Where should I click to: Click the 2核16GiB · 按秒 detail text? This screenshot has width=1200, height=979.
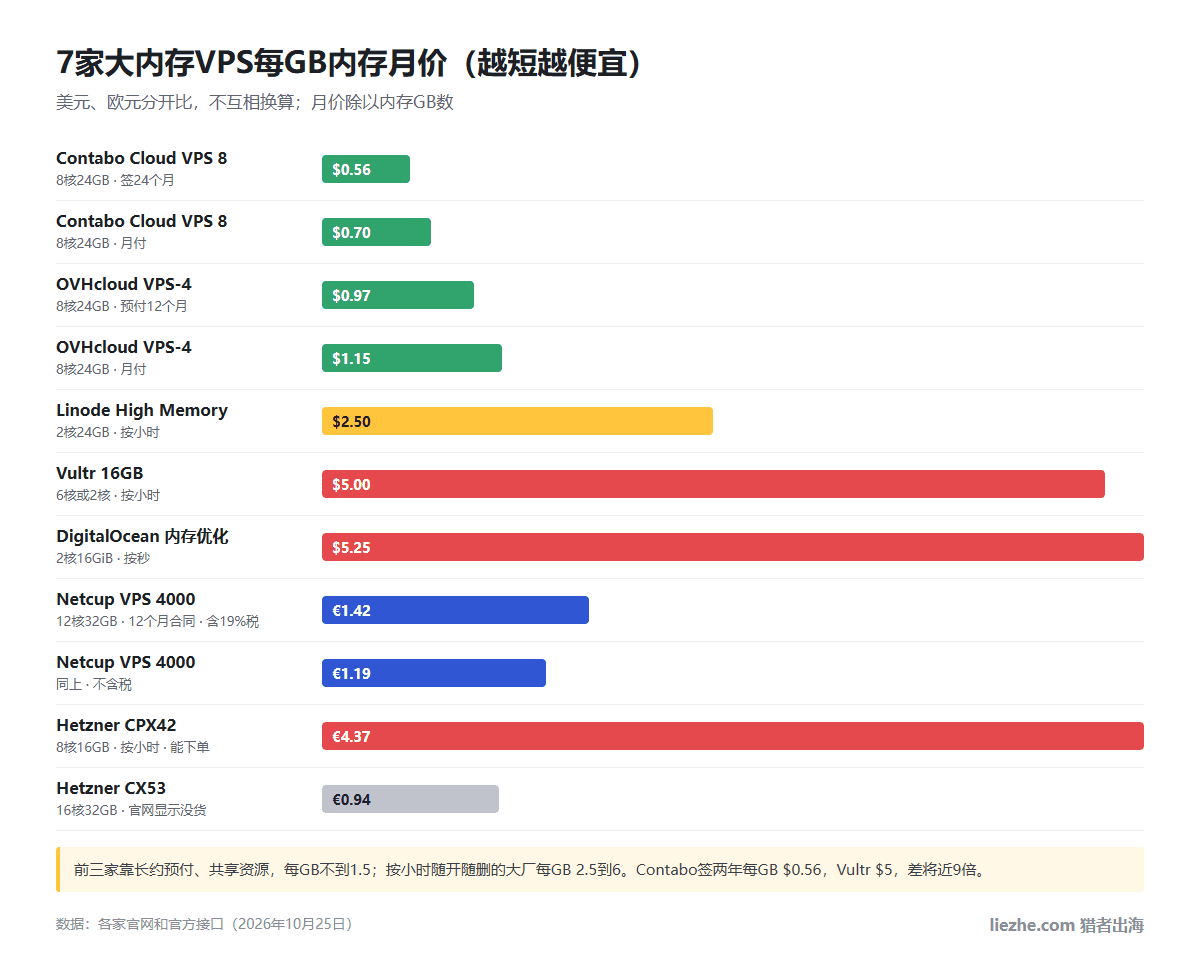(103, 558)
